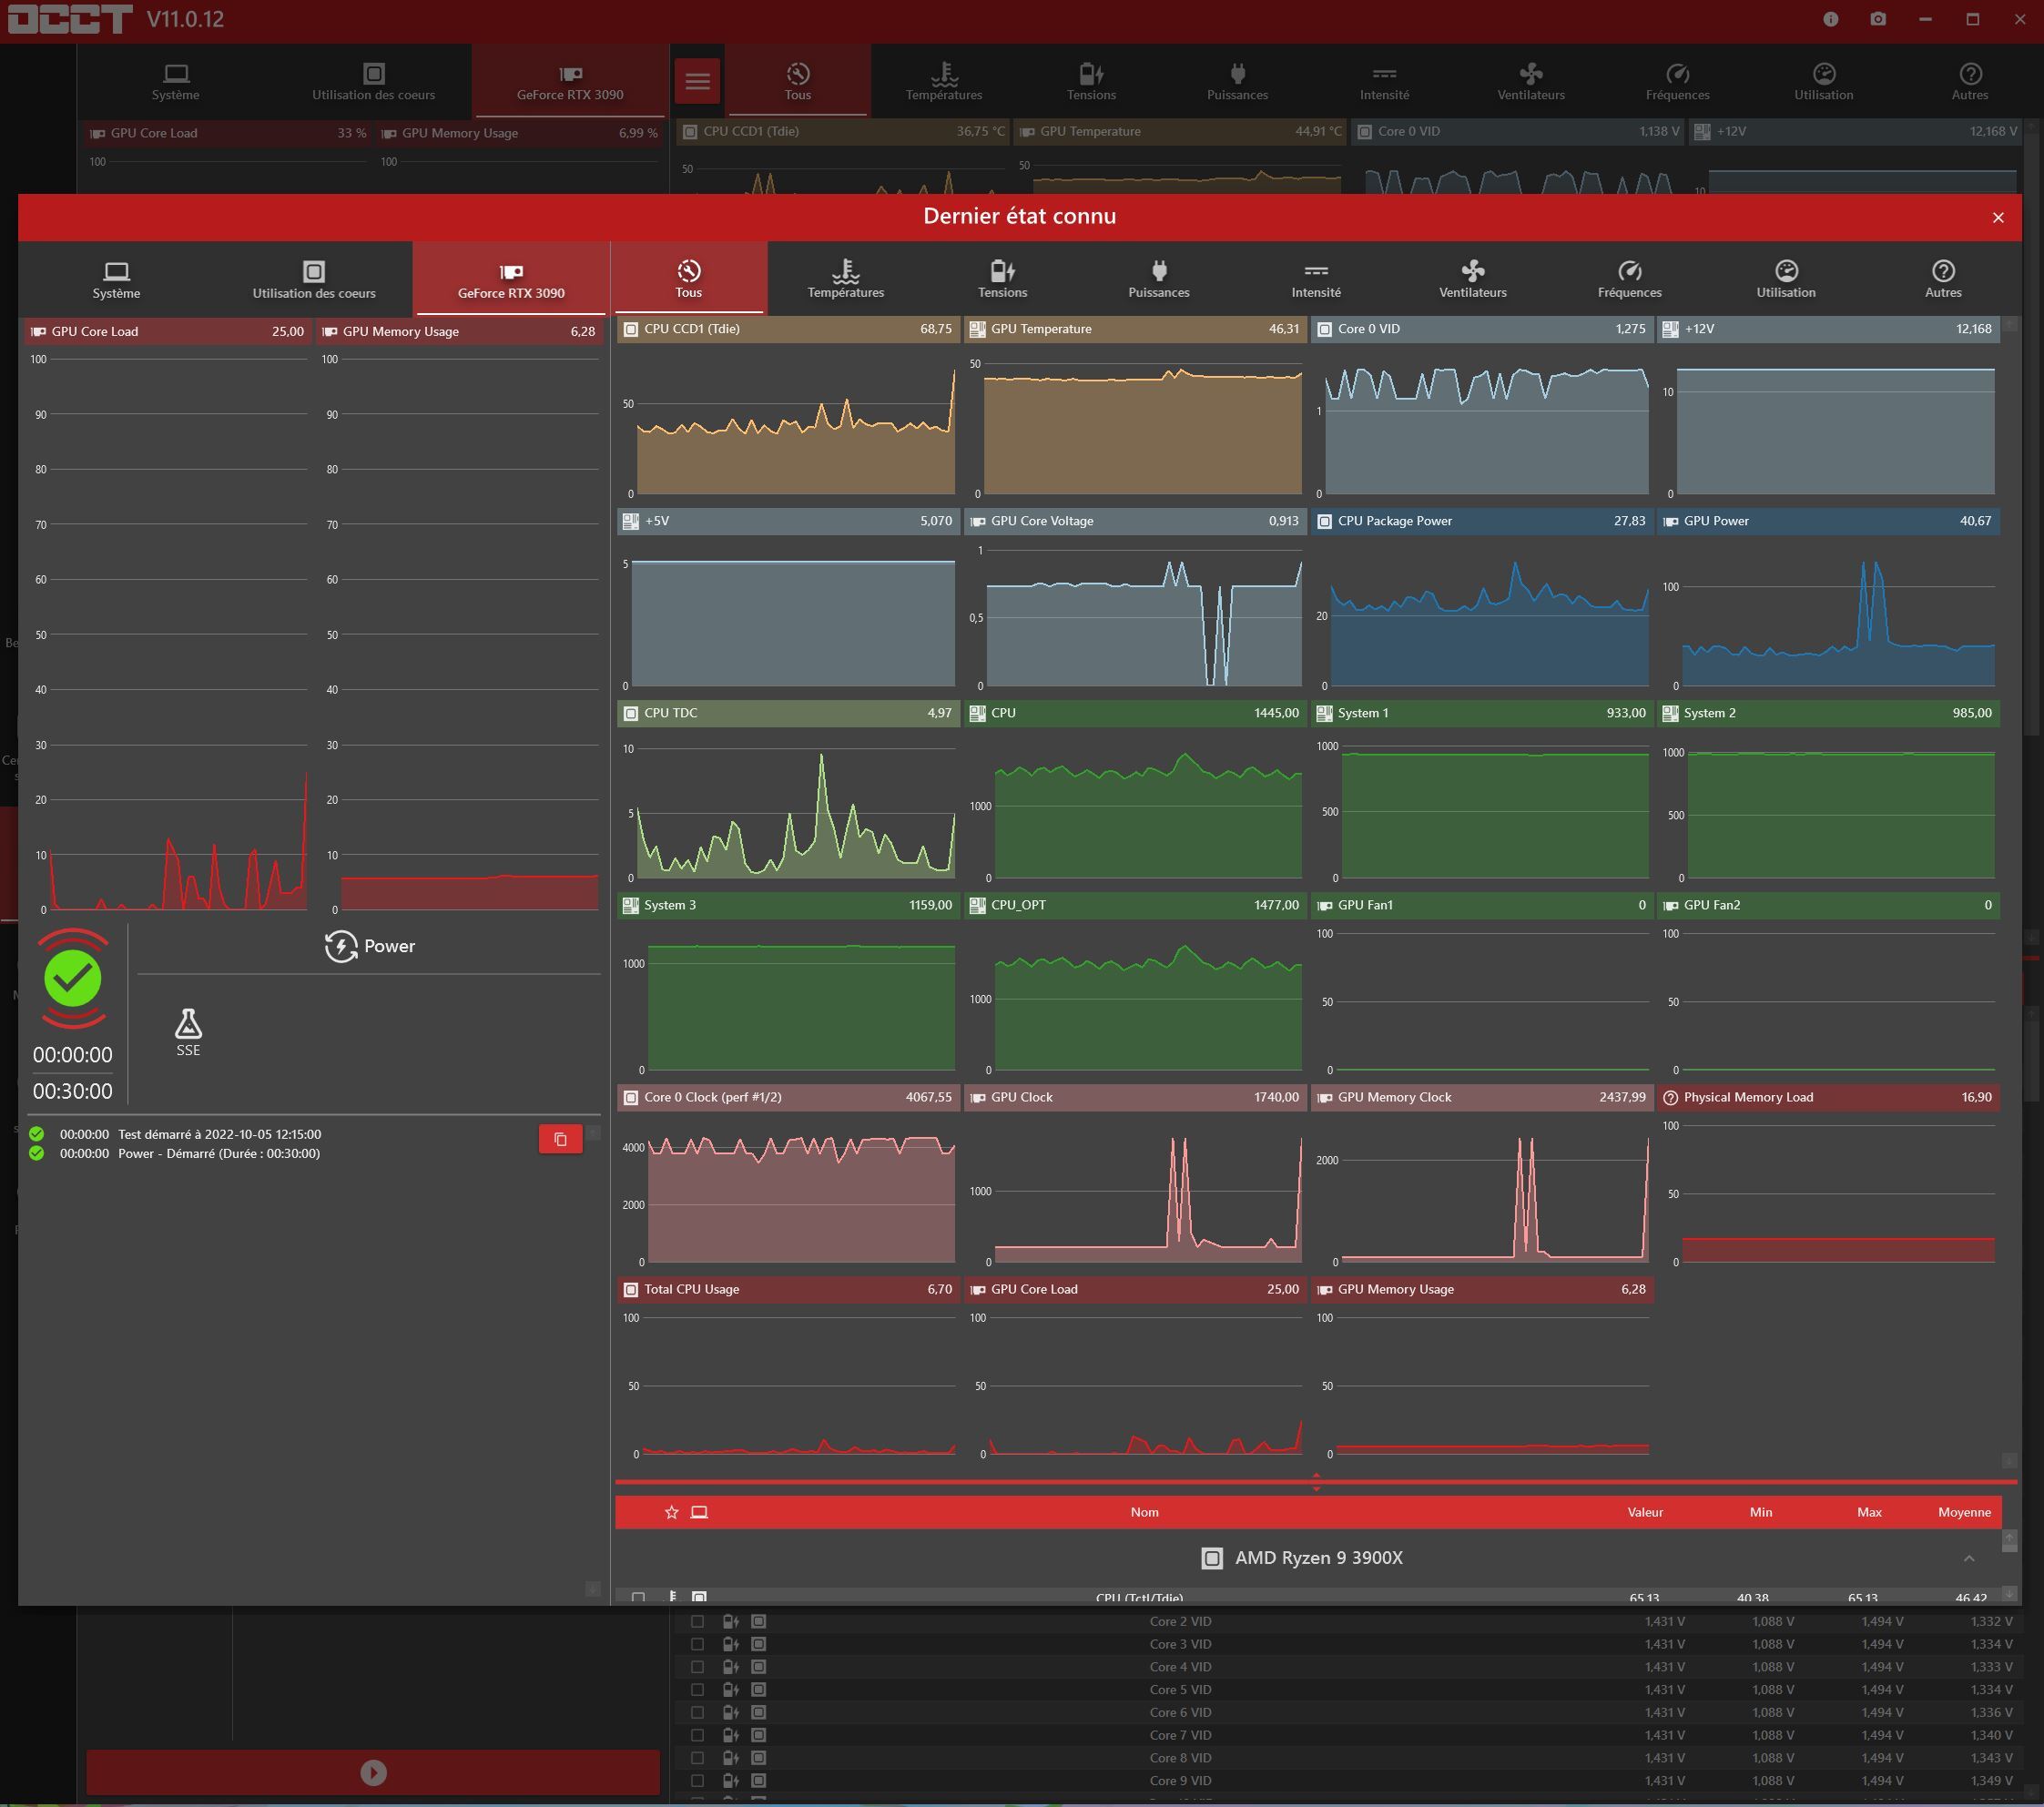2044x1807 pixels.
Task: Click the GPU Fan1 graph icon
Action: click(x=1324, y=905)
